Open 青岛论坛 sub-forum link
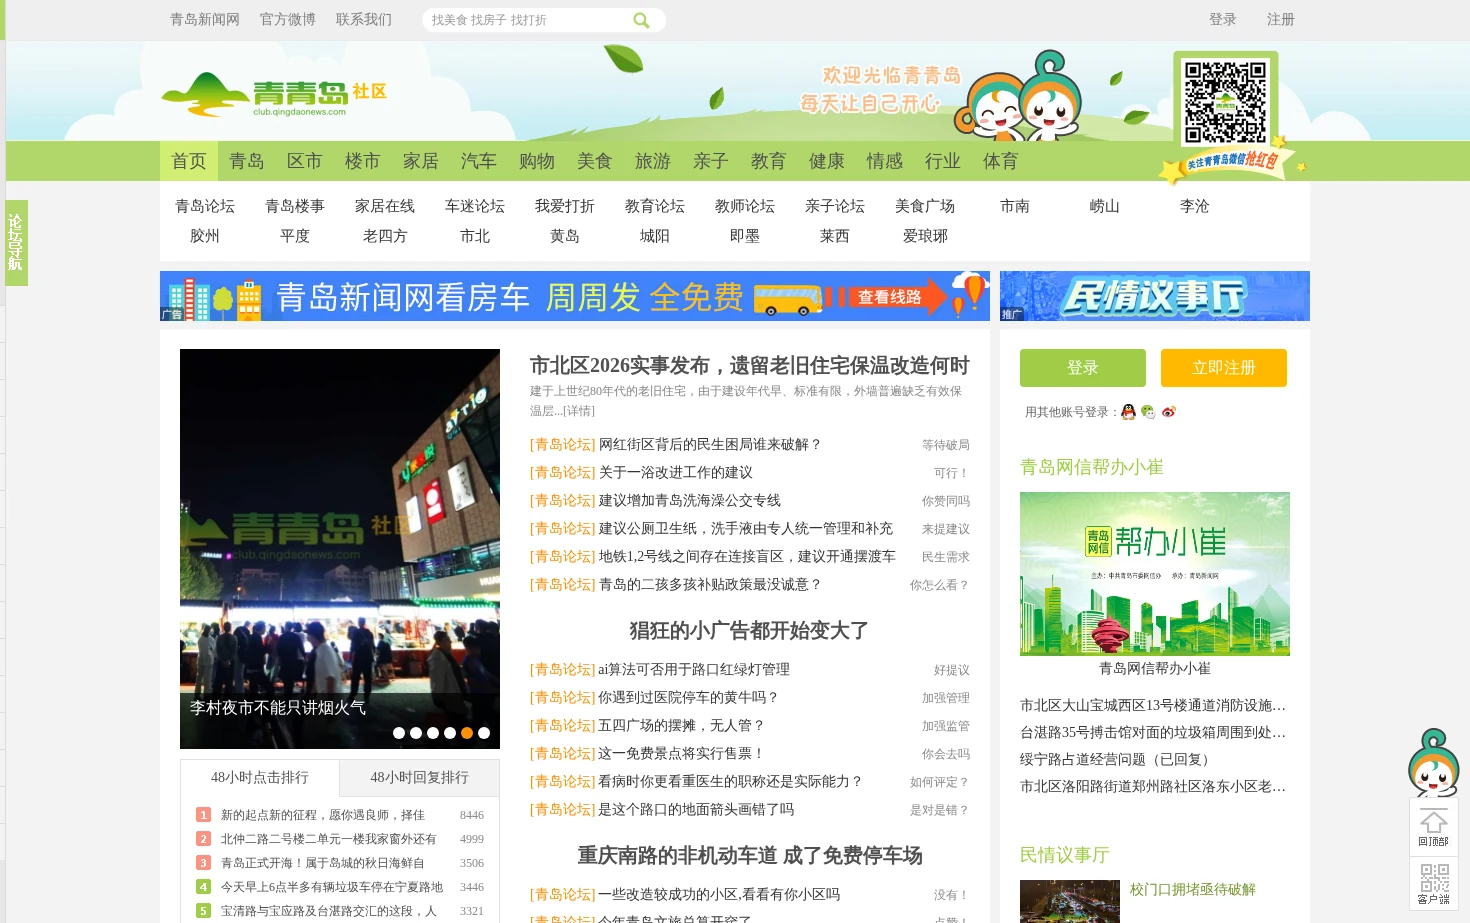The height and width of the screenshot is (923, 1470). click(205, 206)
